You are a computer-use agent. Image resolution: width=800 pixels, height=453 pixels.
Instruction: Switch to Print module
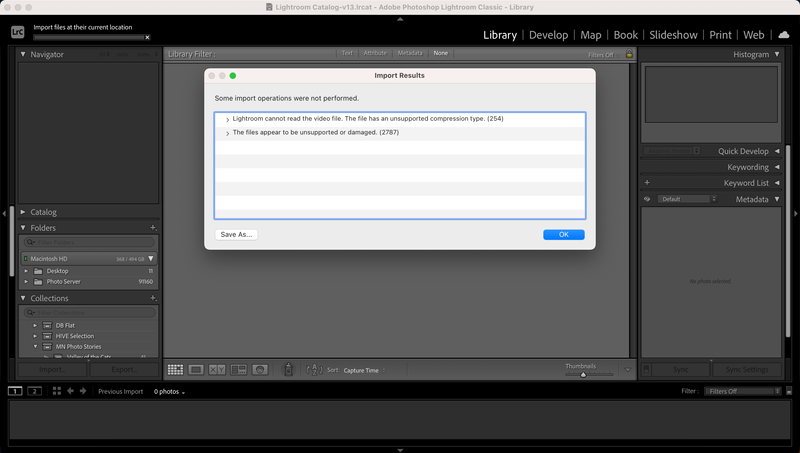(720, 35)
